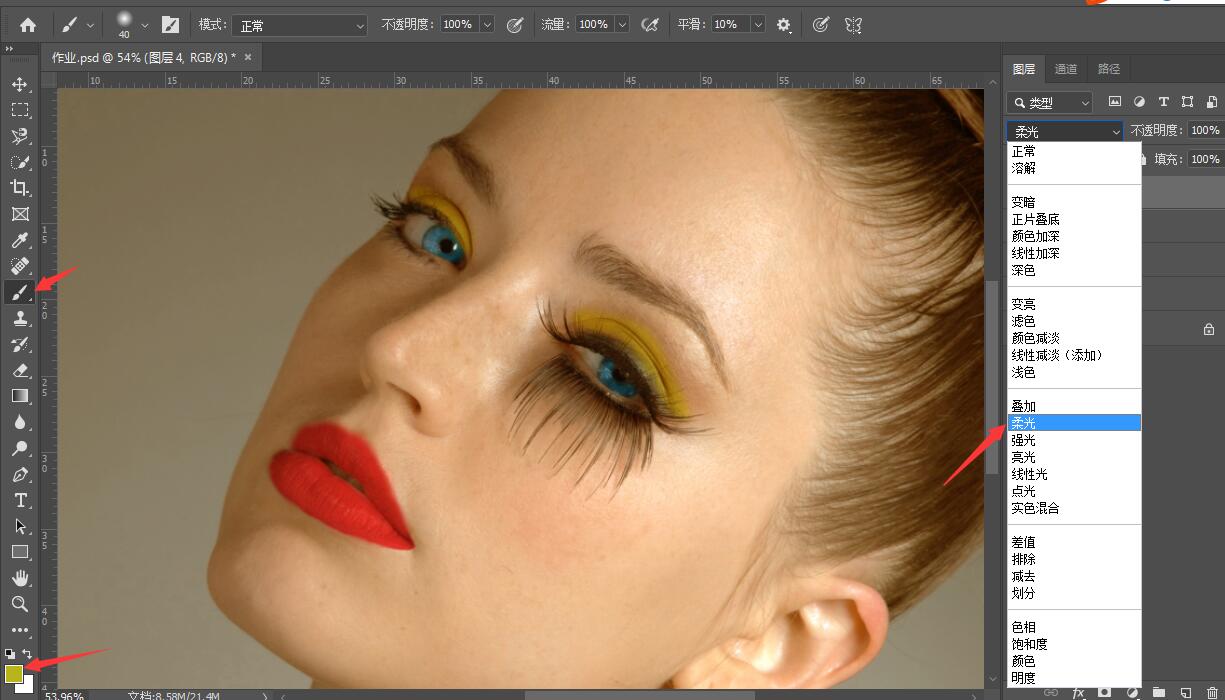Activate the Clone Stamp tool
The height and width of the screenshot is (700, 1225).
(x=20, y=318)
